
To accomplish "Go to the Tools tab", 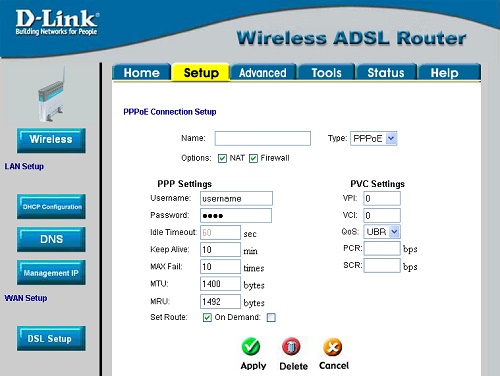I will click(326, 72).
